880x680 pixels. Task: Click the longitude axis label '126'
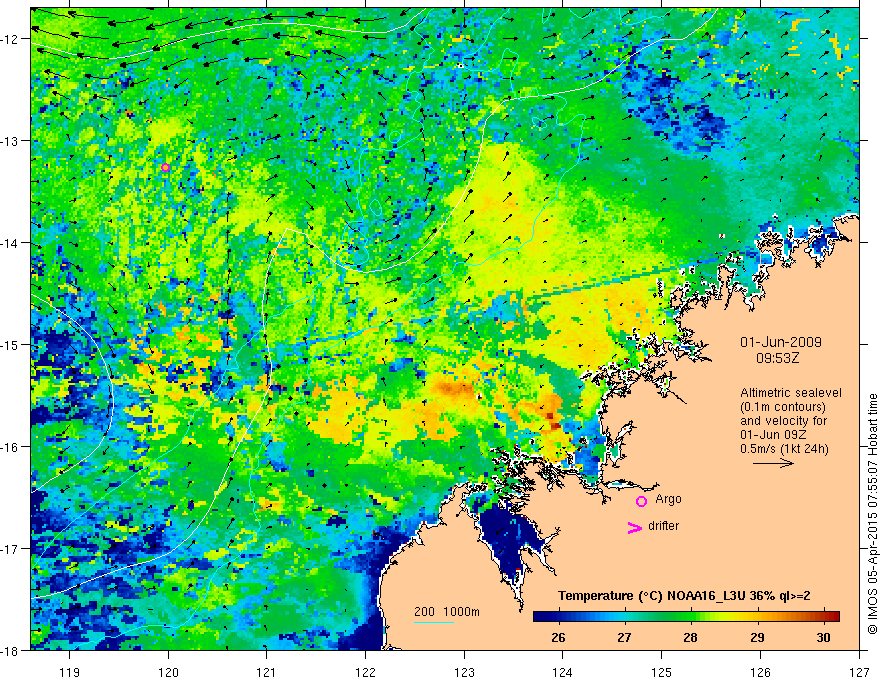pyautogui.click(x=760, y=672)
